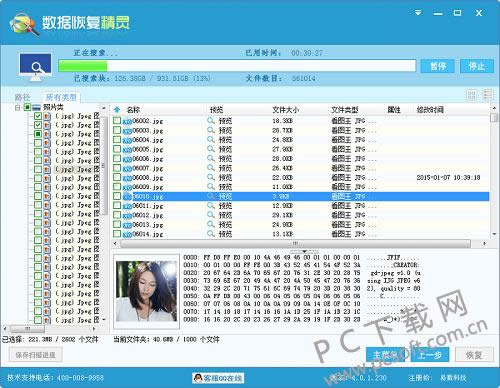Check the box for highlighted 06010.jpg
The image size is (500, 388).
pos(117,196)
